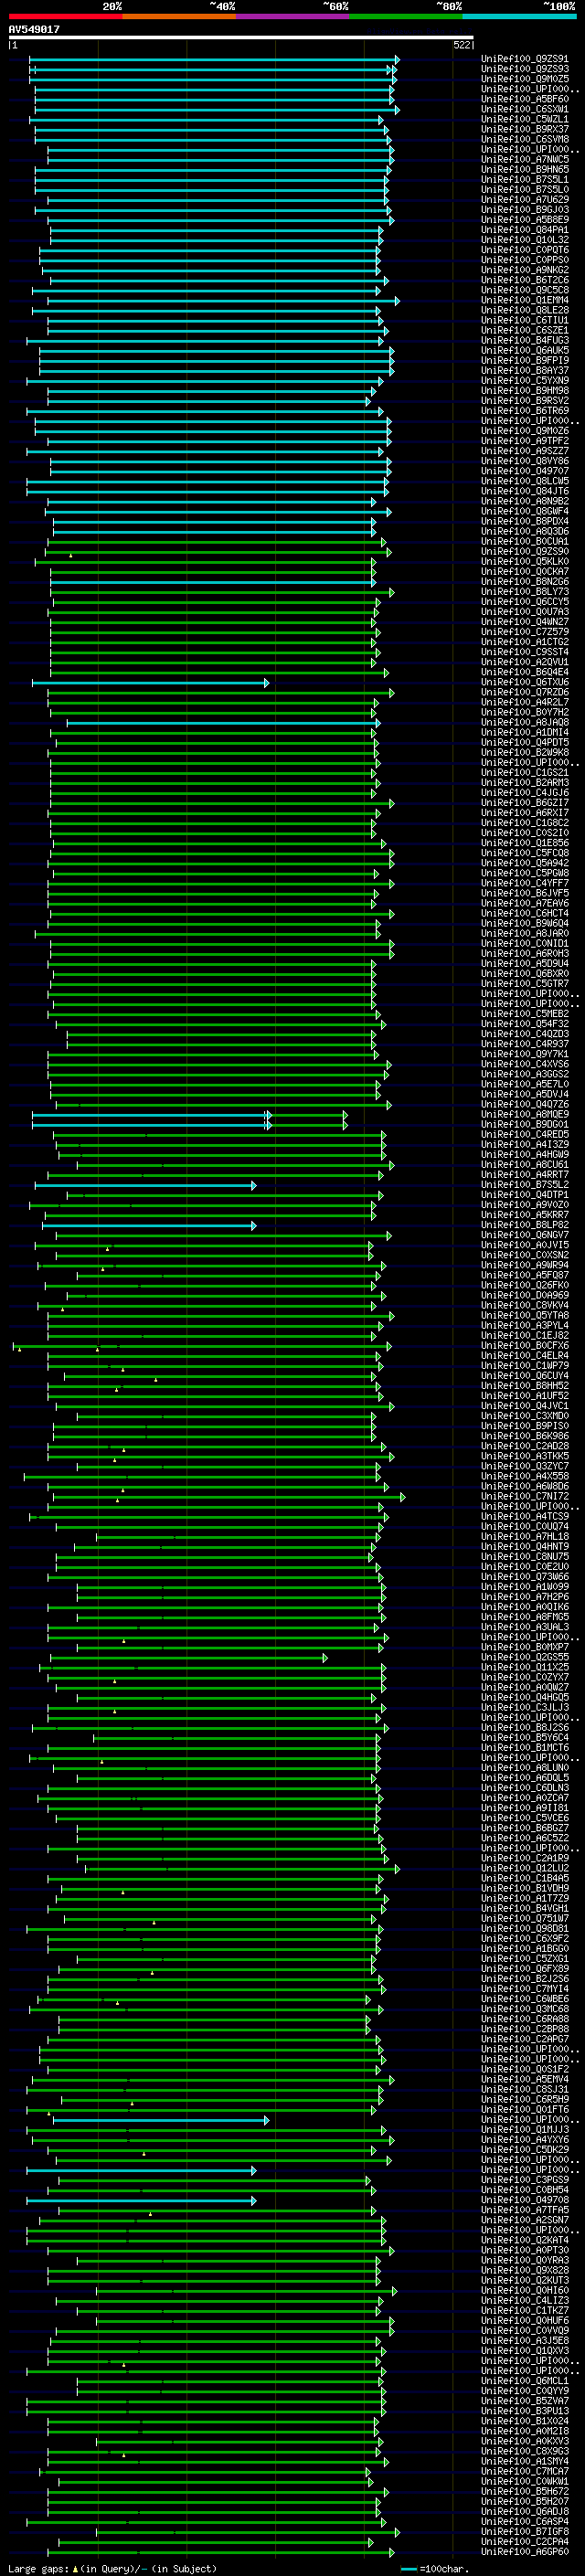Select hit UniRef100_A8MQE9
585x2576 pixels.
[525, 1116]
